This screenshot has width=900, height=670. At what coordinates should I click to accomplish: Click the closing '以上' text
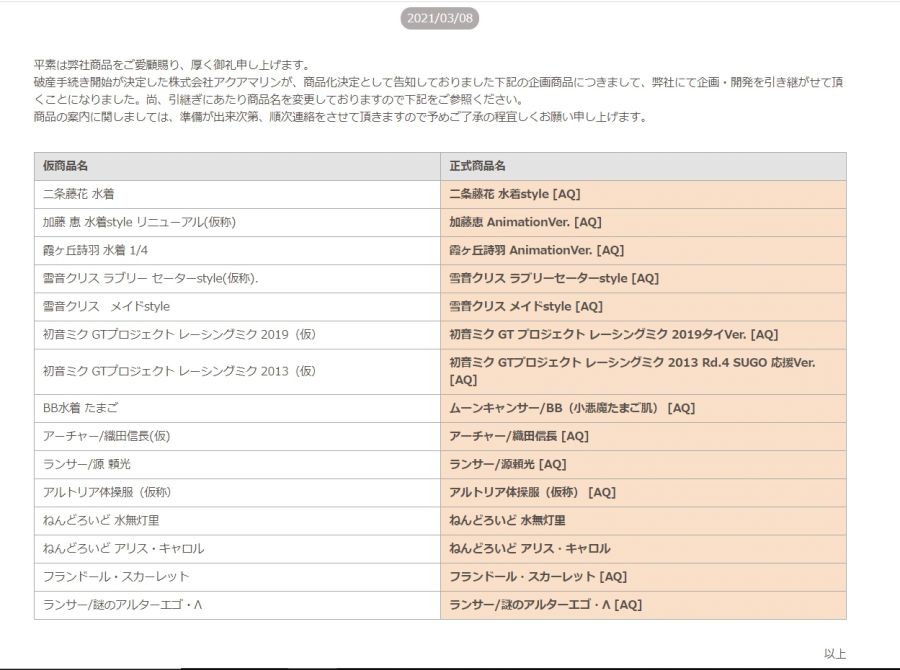[835, 654]
